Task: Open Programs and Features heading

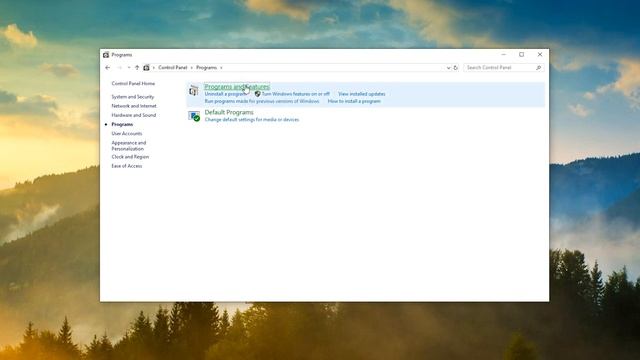Action: (237, 87)
